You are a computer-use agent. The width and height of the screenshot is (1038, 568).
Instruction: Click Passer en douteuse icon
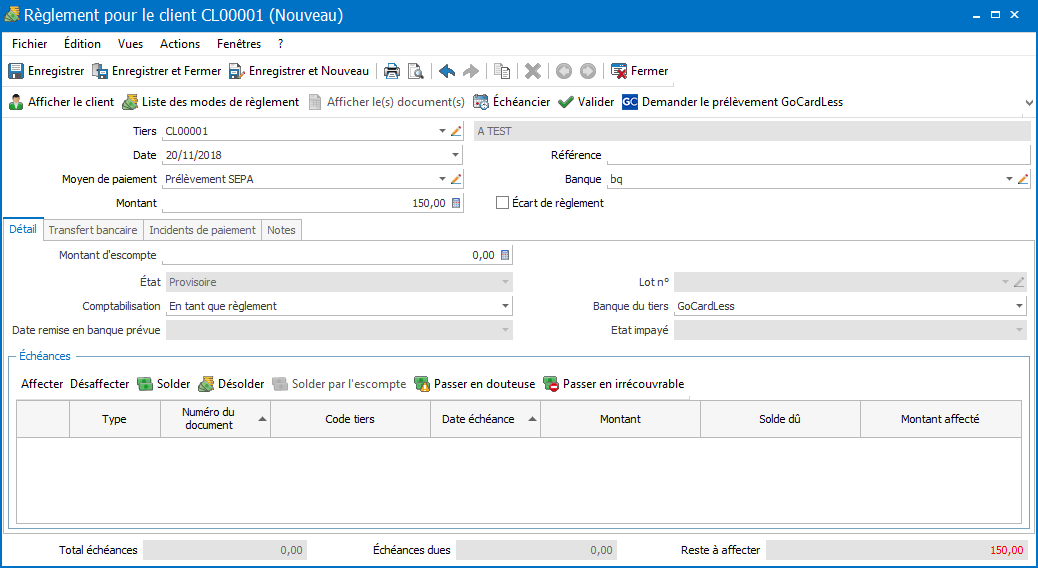pos(422,384)
